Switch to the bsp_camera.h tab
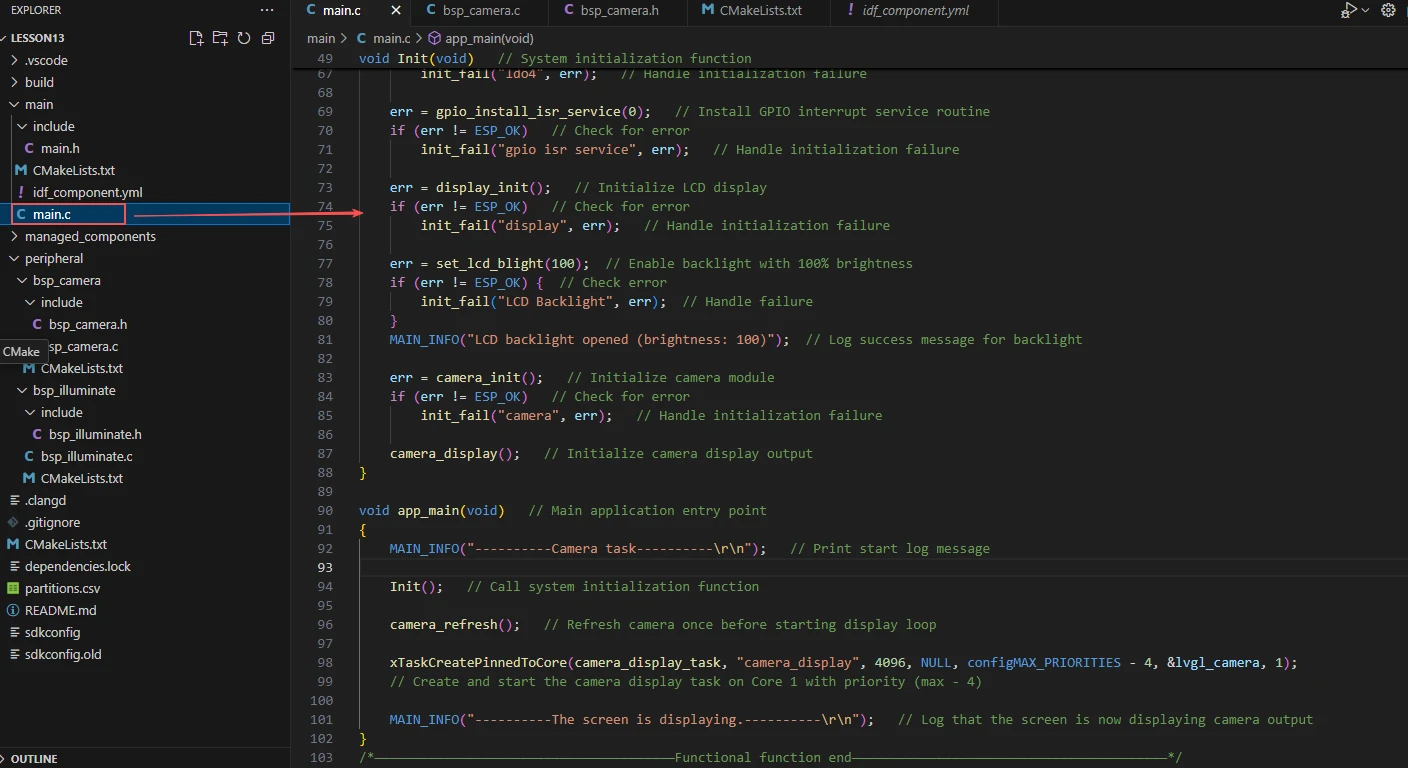 pyautogui.click(x=619, y=11)
